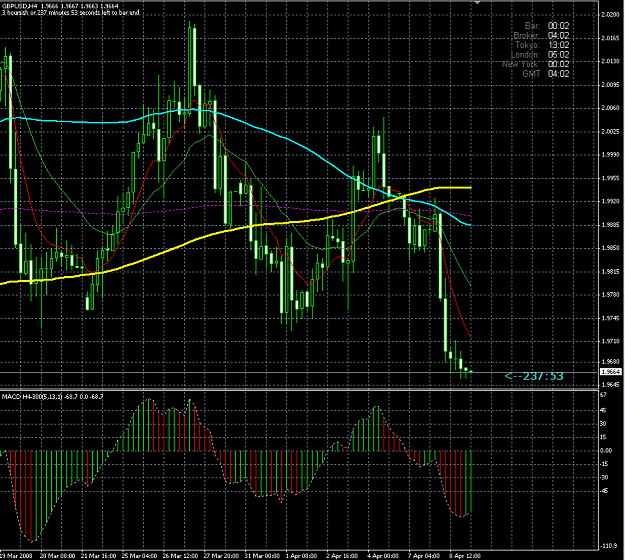Viewport: 625px width, 560px height.
Task: Click the 30 MACD scale value
Action: click(603, 424)
